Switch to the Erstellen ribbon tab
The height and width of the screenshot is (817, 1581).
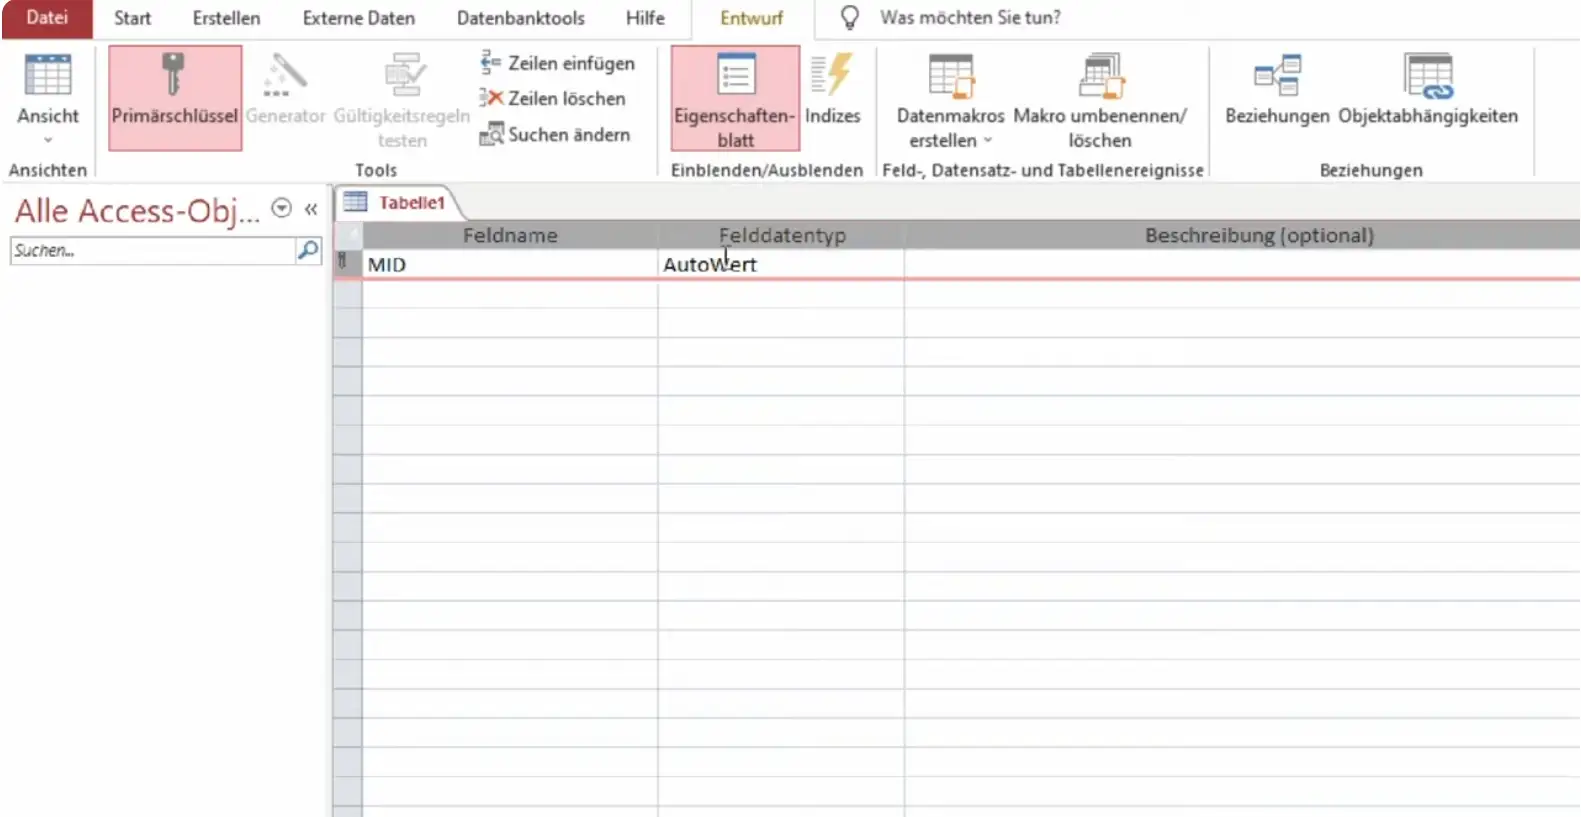(x=226, y=18)
